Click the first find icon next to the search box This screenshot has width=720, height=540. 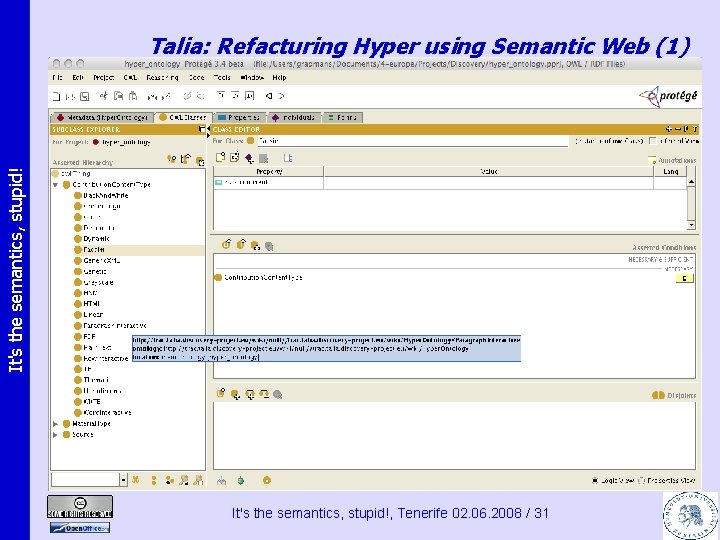coord(136,480)
